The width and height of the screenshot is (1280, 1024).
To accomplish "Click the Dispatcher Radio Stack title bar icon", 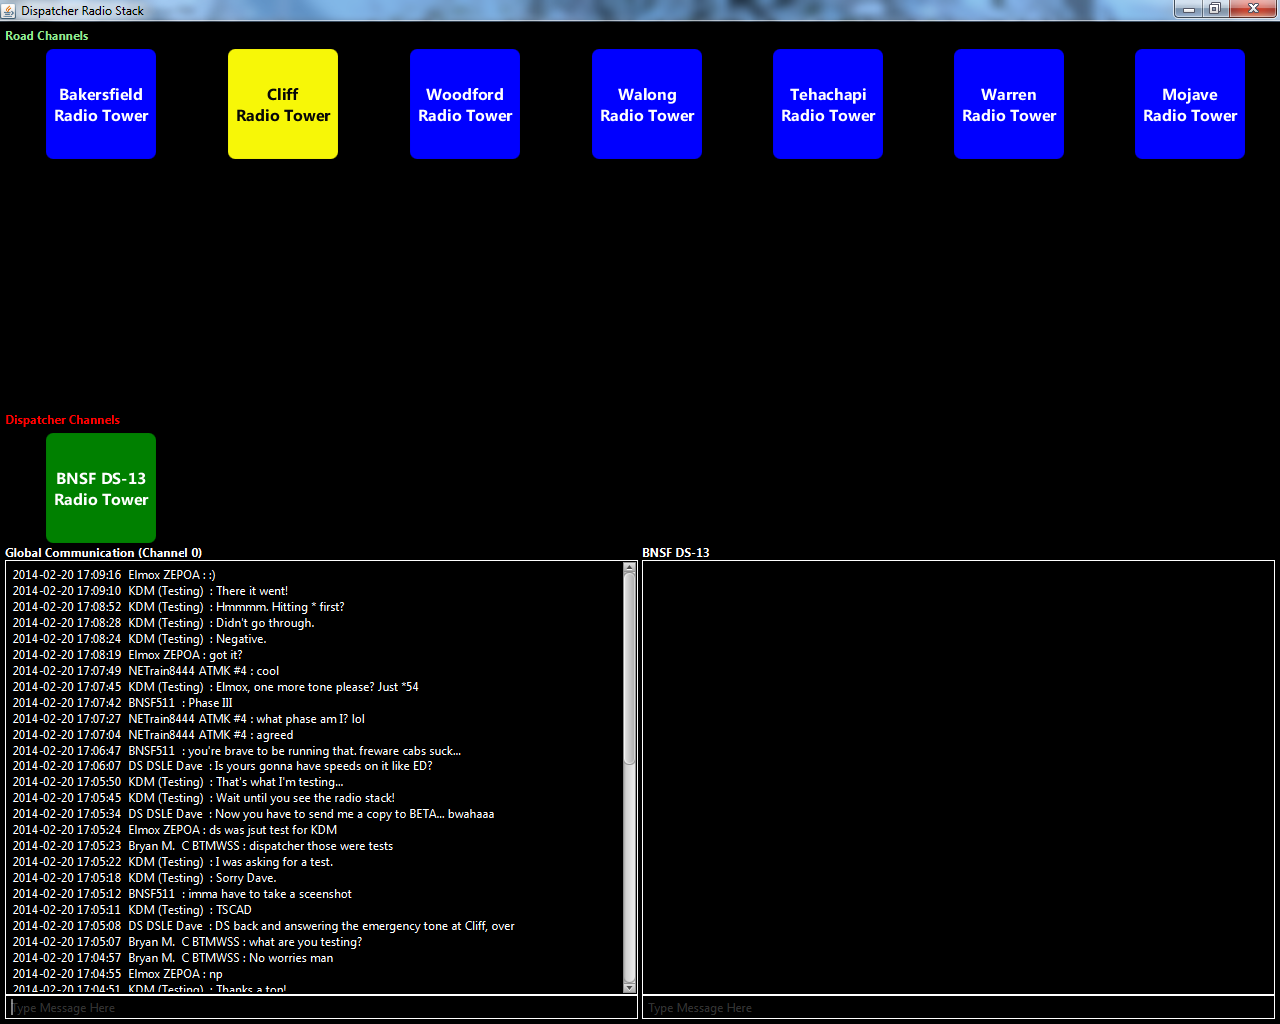I will [x=9, y=10].
